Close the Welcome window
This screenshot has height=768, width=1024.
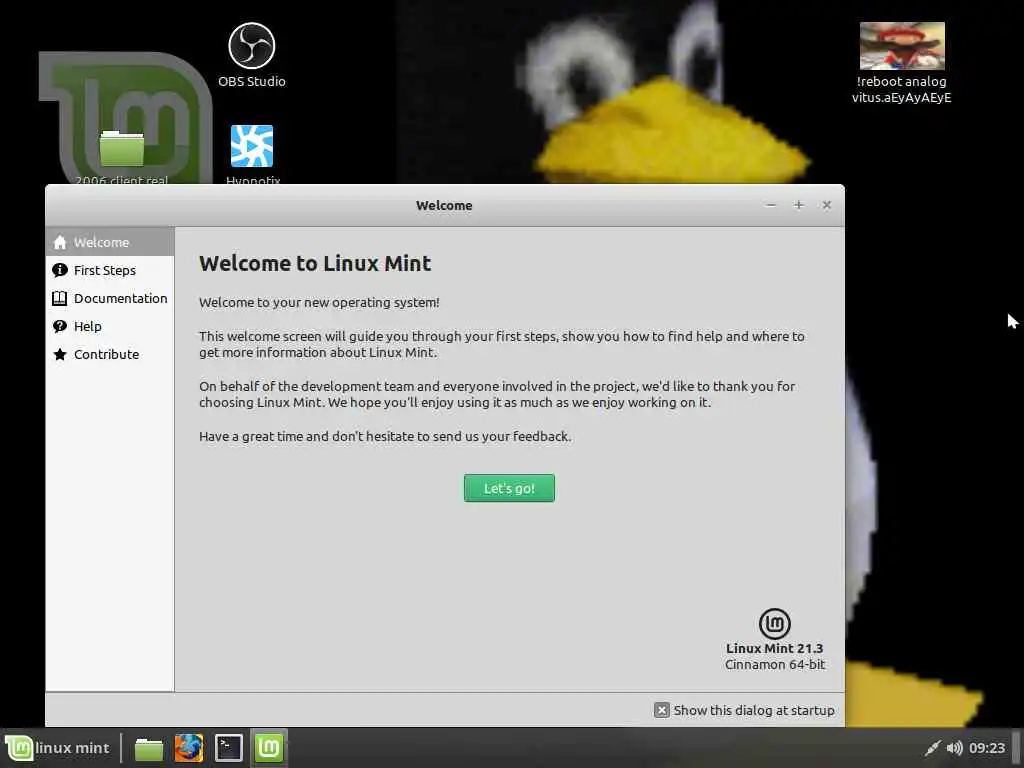[827, 205]
